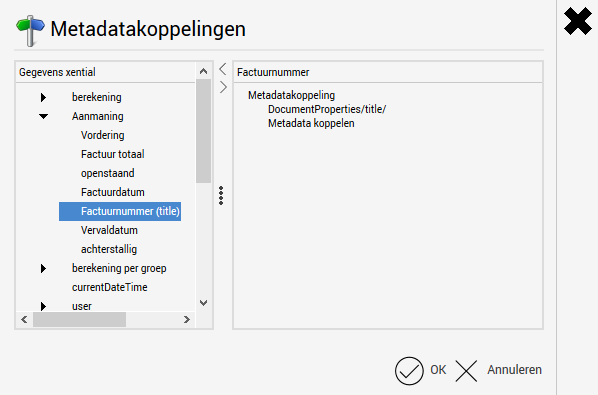Select Factuurdatum in the tree

pyautogui.click(x=113, y=192)
